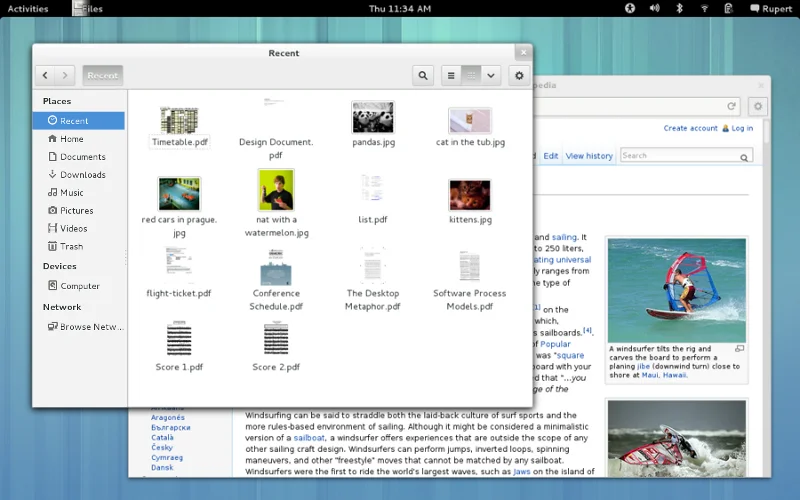Click the browser reload icon
The height and width of the screenshot is (500, 800).
(732, 106)
